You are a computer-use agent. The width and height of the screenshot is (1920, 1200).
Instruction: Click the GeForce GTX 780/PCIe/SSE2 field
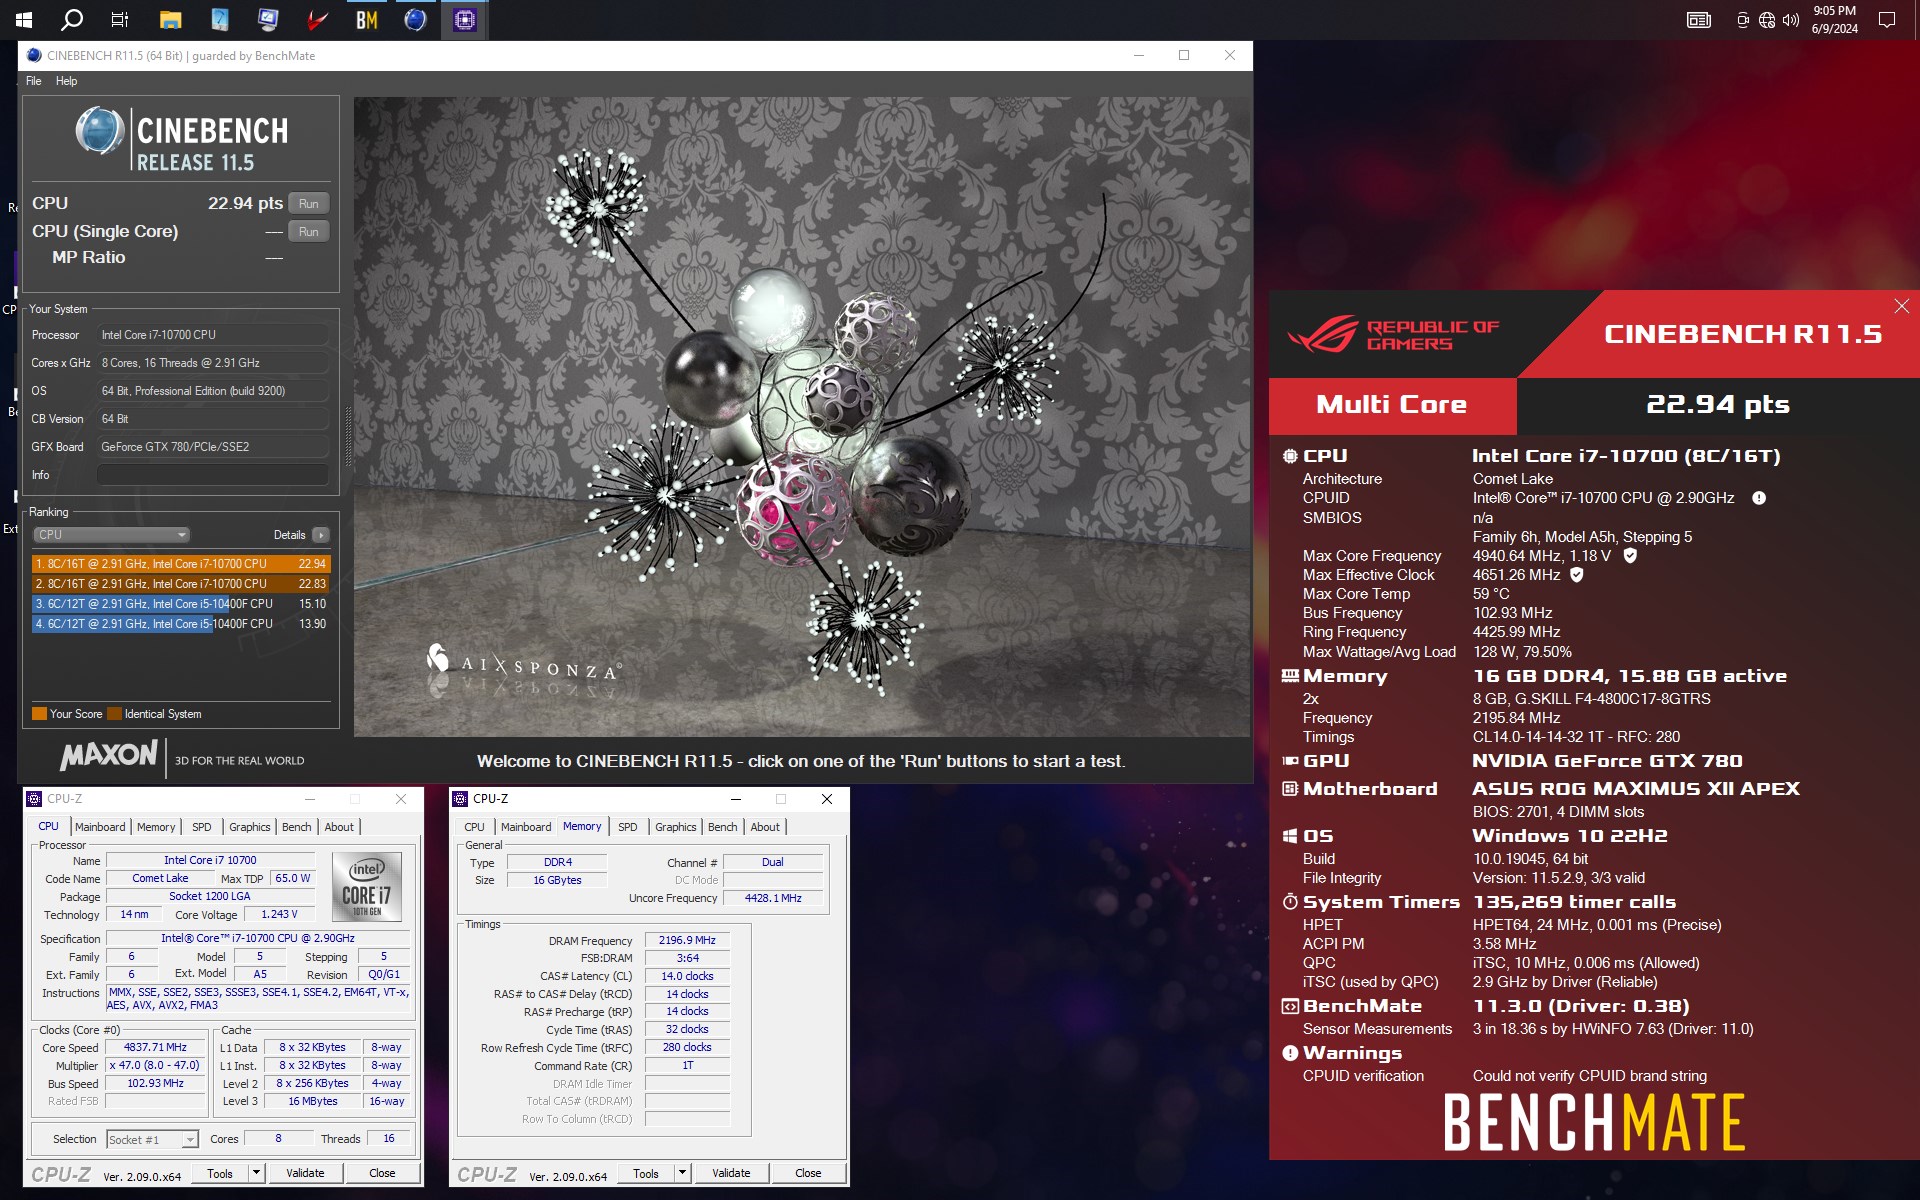[213, 447]
